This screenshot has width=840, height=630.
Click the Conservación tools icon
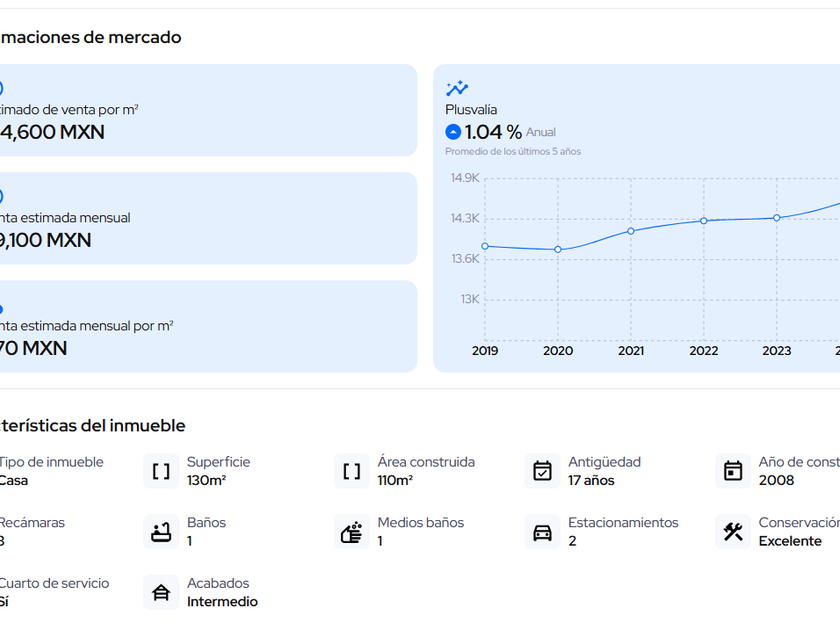tap(733, 532)
